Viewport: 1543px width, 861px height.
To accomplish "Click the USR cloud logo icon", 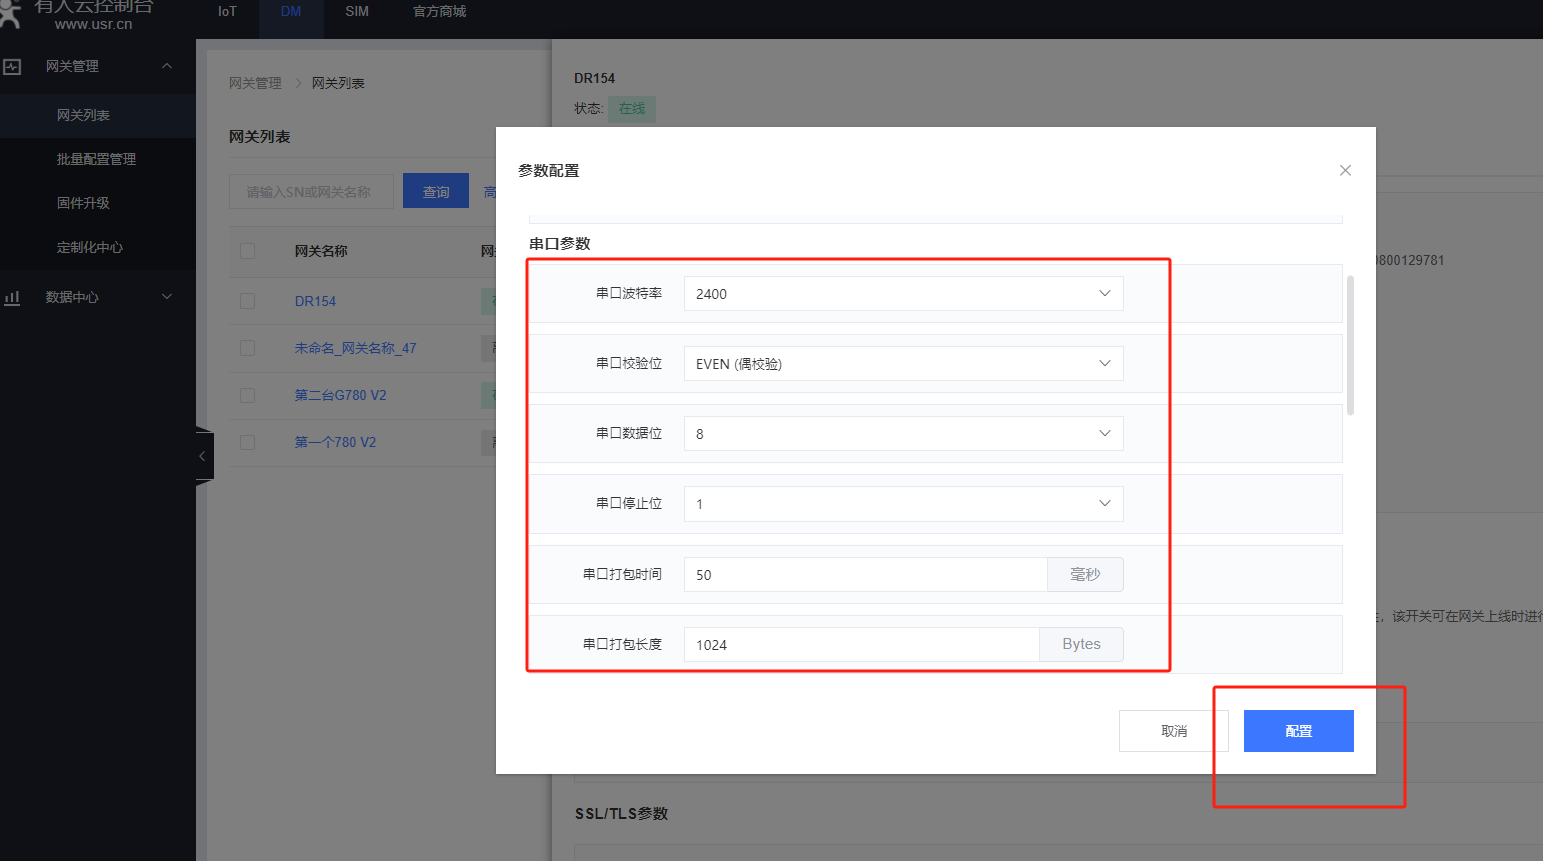I will [10, 12].
